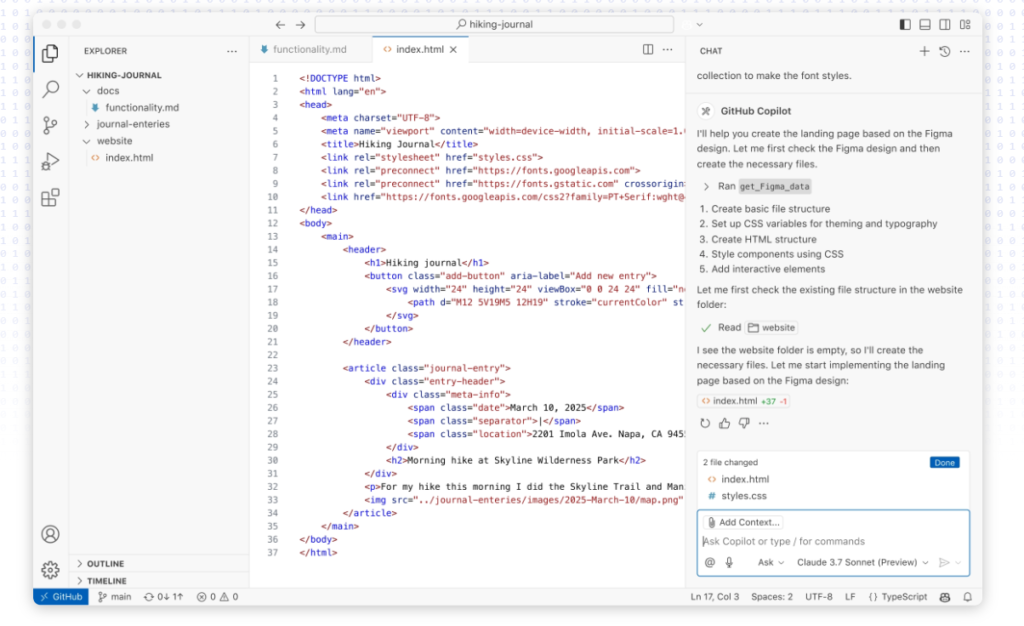Split the editor to the right
The height and width of the screenshot is (626, 1024).
click(648, 50)
